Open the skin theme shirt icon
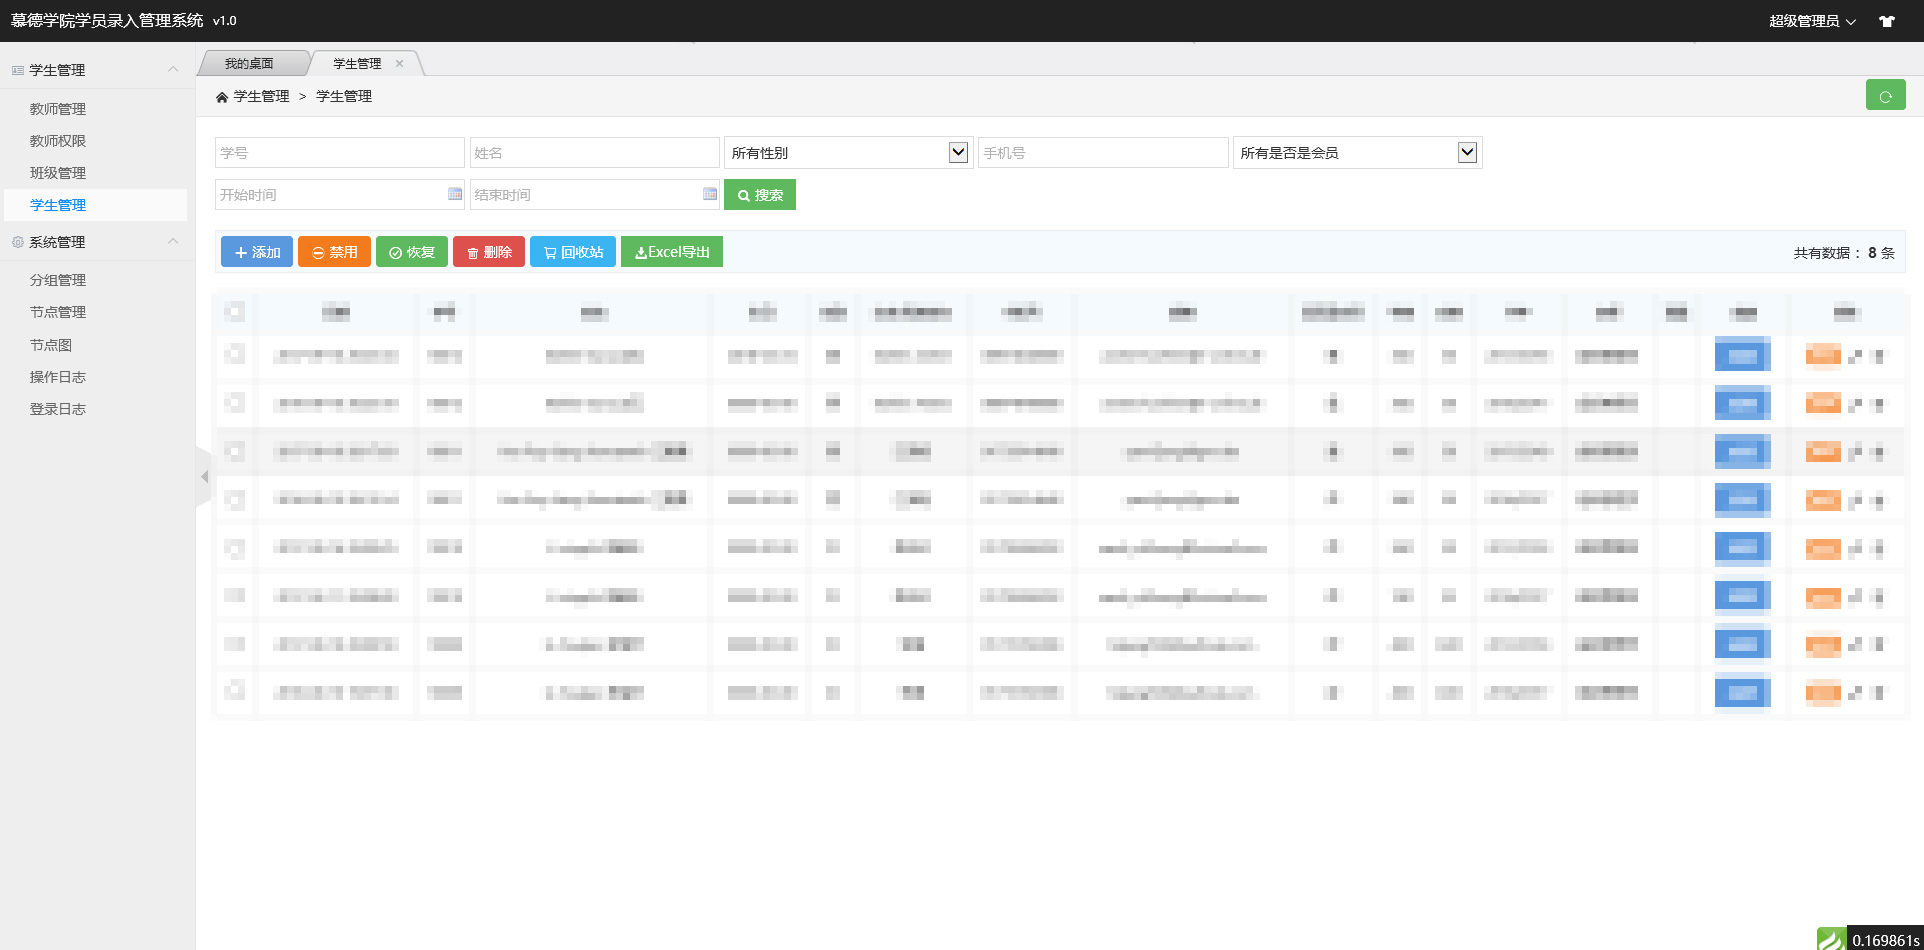The width and height of the screenshot is (1924, 950). pos(1887,21)
